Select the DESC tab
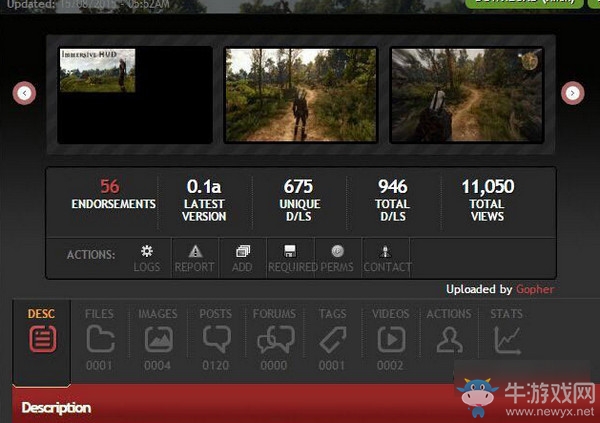This screenshot has width=600, height=423. pyautogui.click(x=42, y=342)
